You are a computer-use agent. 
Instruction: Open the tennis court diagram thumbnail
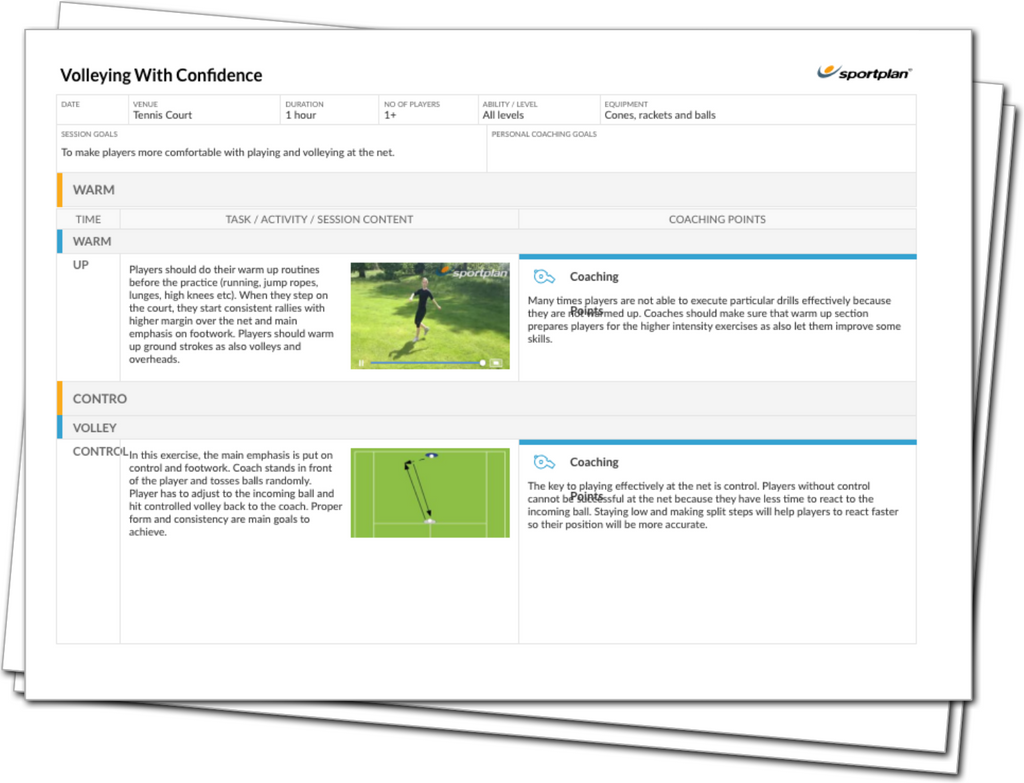(x=430, y=491)
